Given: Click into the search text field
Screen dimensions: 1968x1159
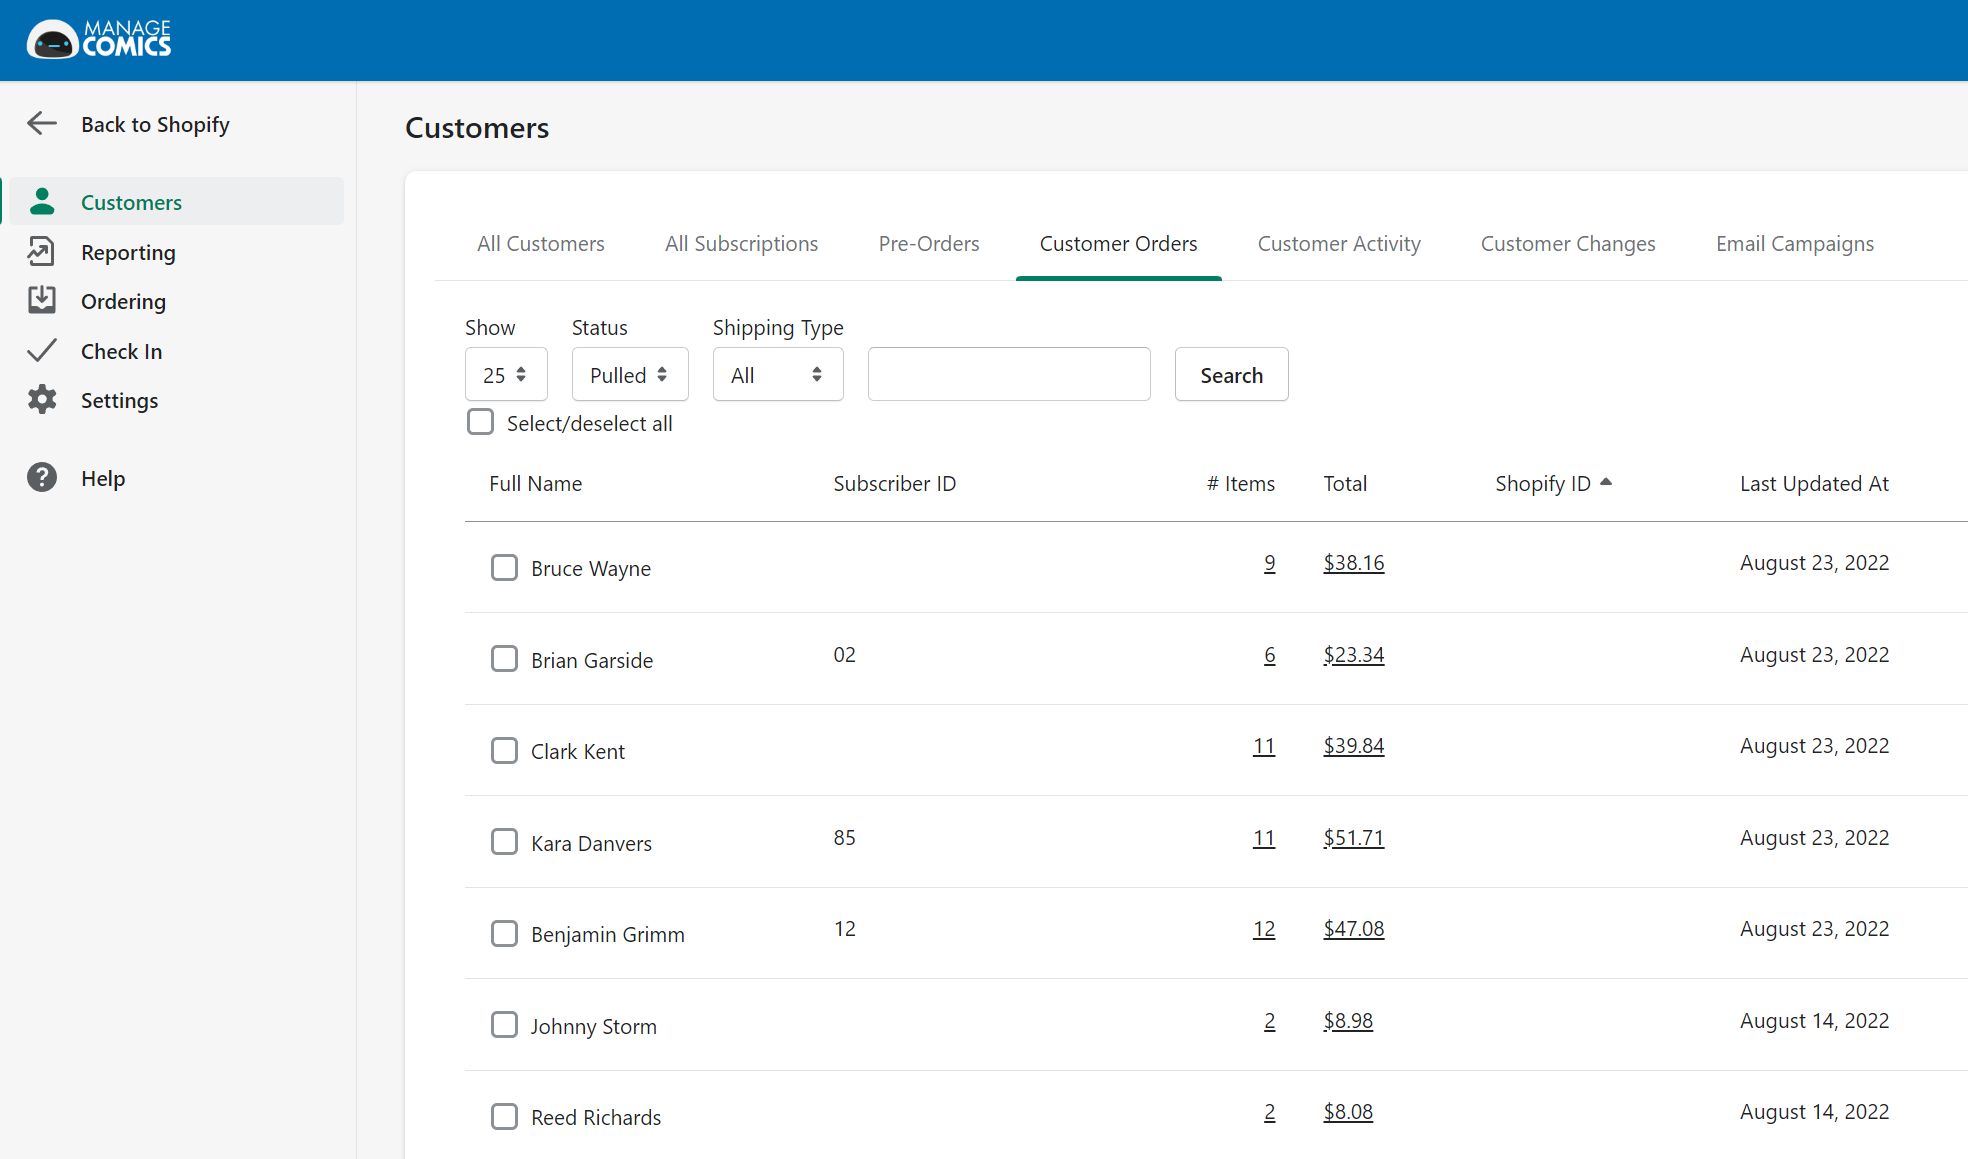Looking at the screenshot, I should [x=1008, y=375].
